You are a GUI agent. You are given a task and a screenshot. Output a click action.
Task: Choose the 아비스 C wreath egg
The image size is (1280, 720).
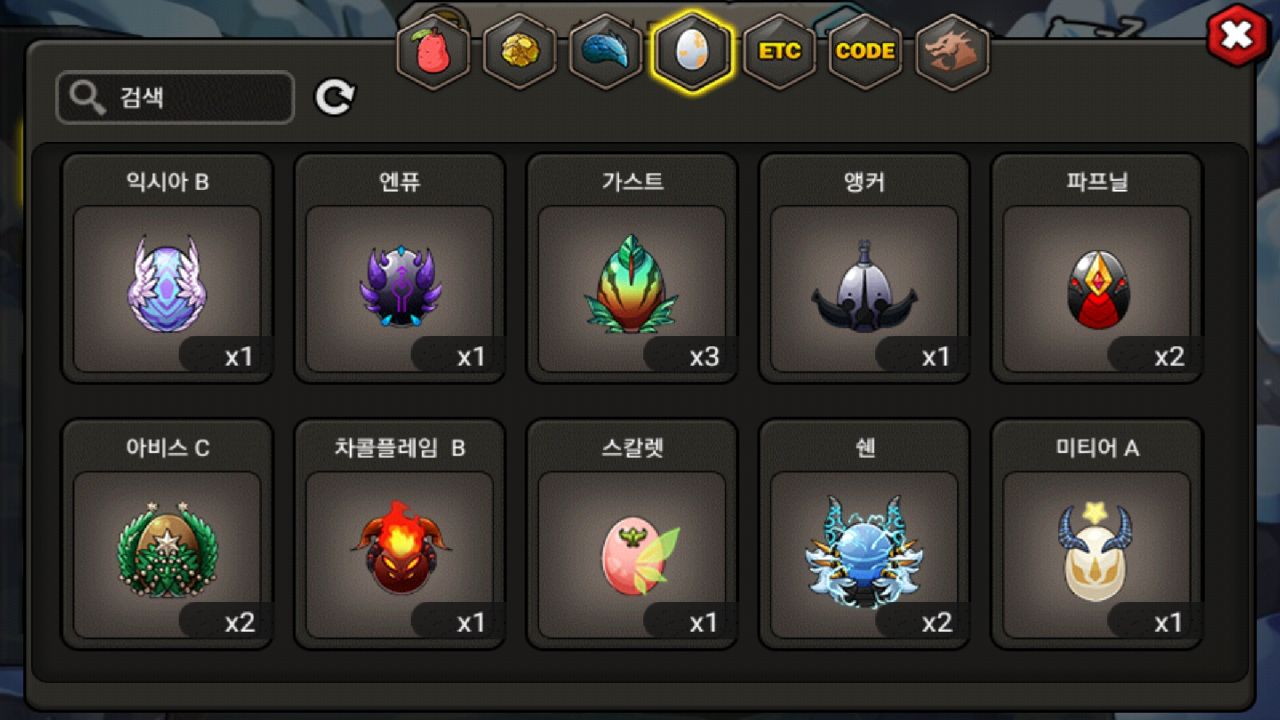pyautogui.click(x=167, y=534)
